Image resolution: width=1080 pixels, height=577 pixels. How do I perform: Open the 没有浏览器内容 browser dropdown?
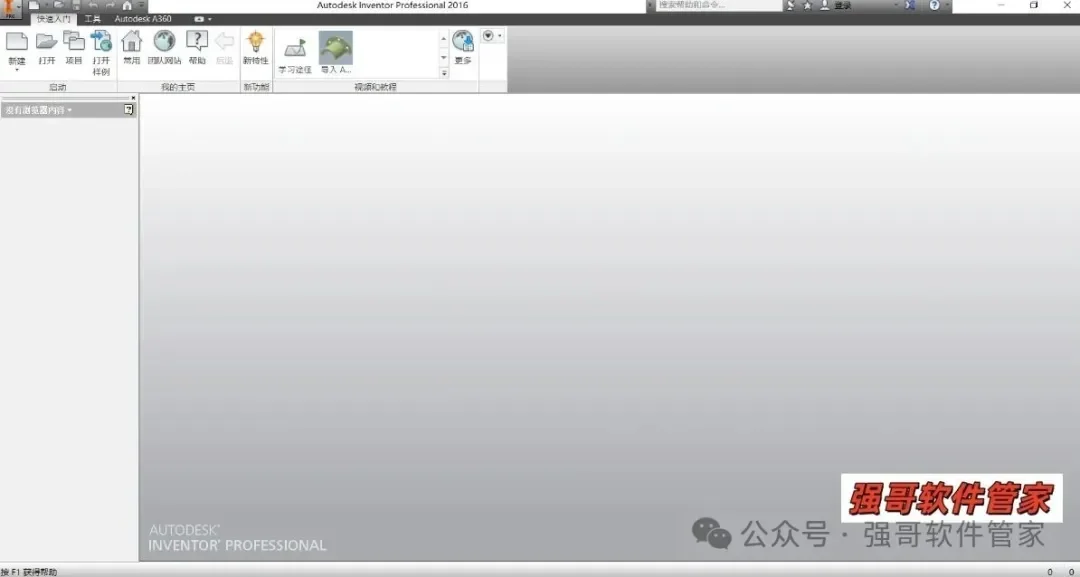click(x=39, y=110)
